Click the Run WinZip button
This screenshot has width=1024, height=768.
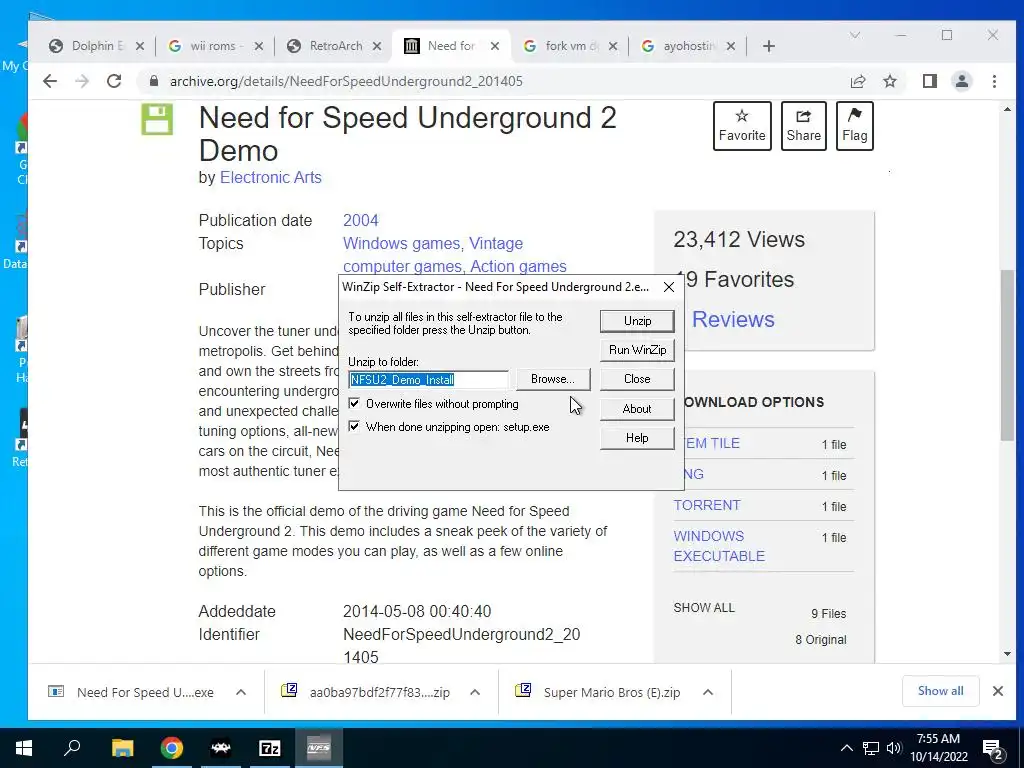tap(637, 350)
